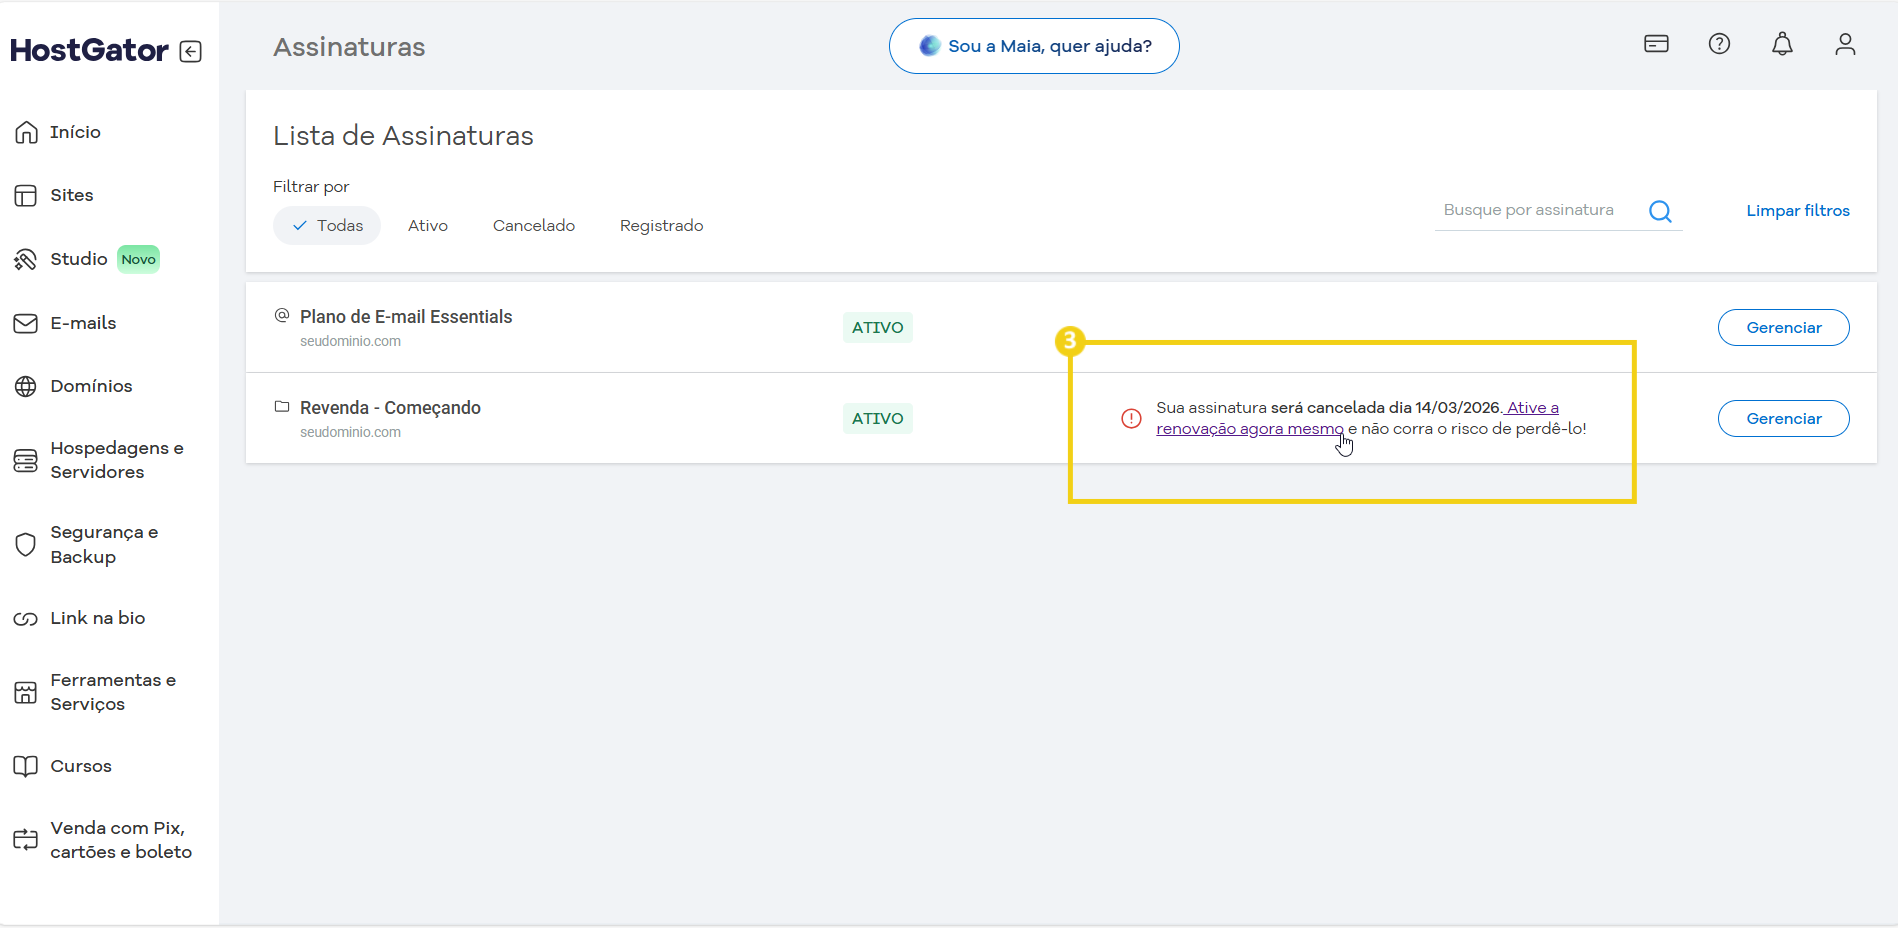The width and height of the screenshot is (1898, 928).
Task: Click Gerenciar for Plano de E-mail Essentials
Action: tap(1784, 328)
